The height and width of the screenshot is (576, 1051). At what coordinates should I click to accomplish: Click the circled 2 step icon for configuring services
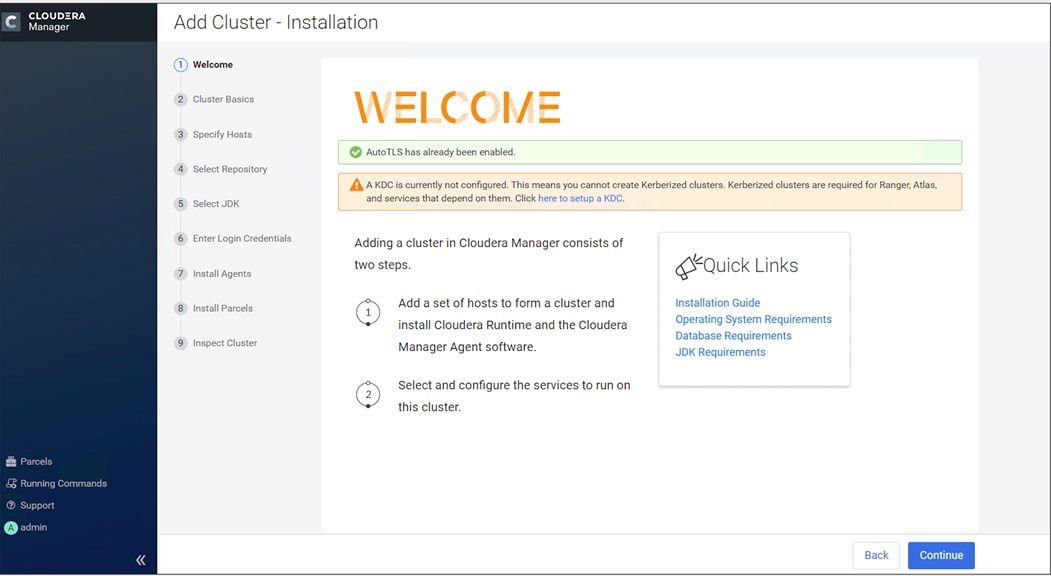pyautogui.click(x=368, y=394)
